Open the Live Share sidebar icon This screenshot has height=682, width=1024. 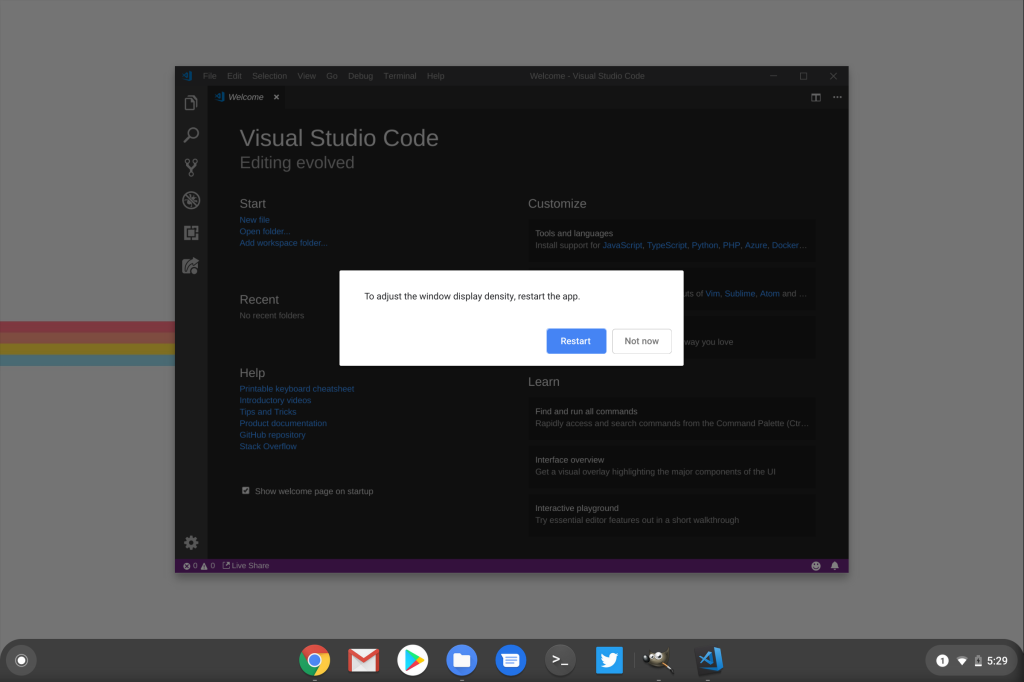coord(191,266)
